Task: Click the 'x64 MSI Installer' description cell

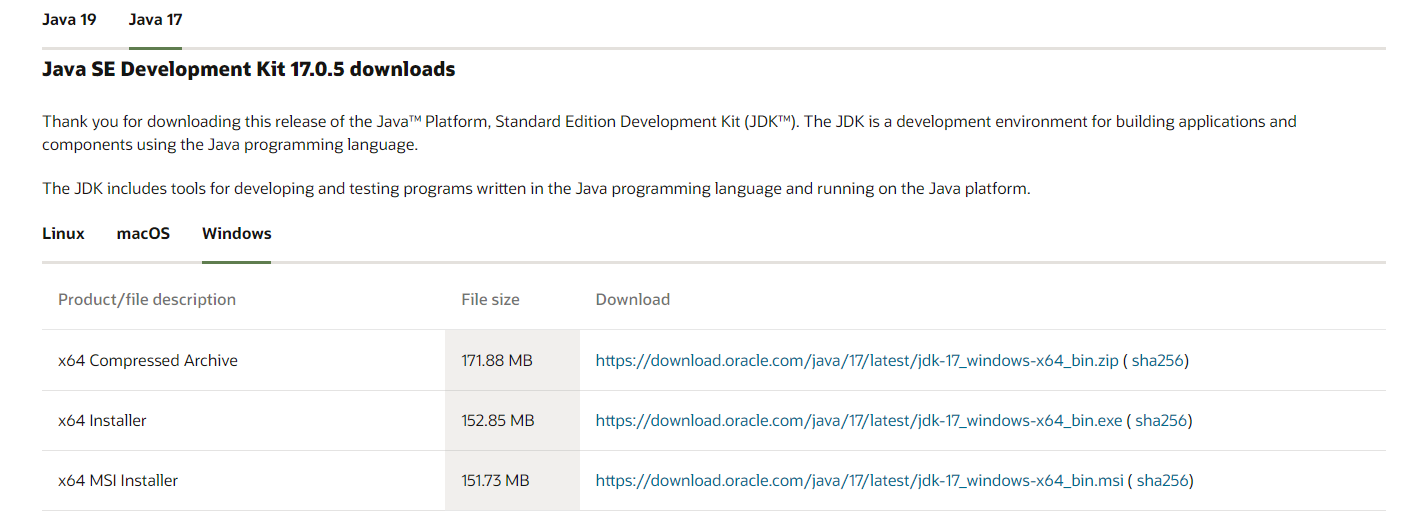Action: tap(244, 481)
